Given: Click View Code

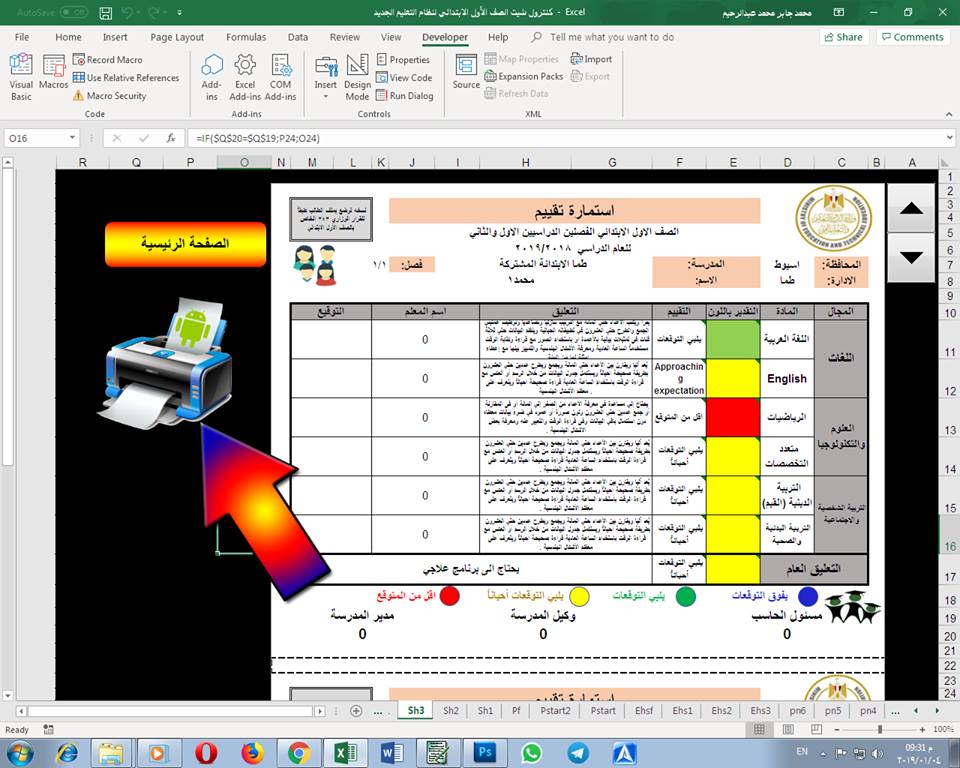Looking at the screenshot, I should 404,78.
